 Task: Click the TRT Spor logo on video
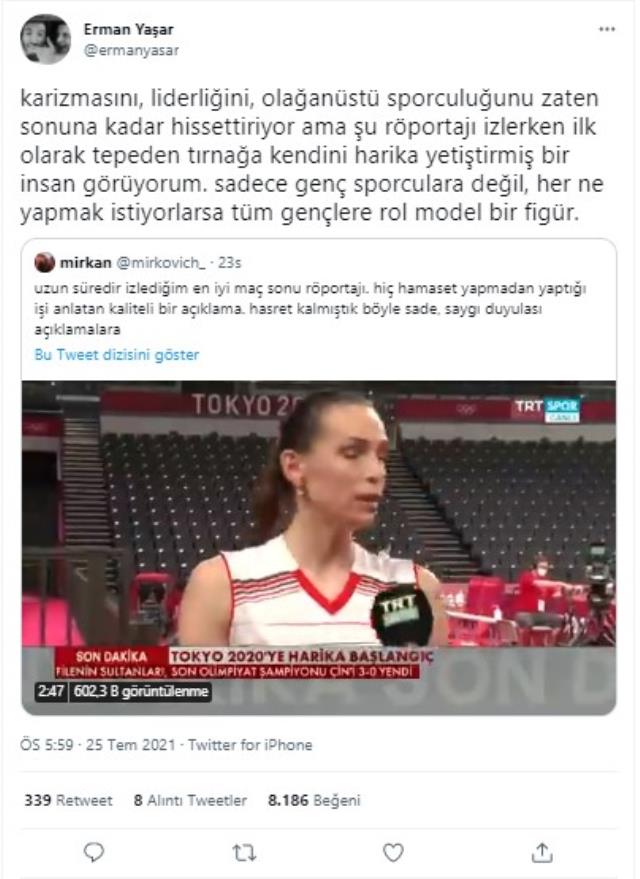pos(547,409)
